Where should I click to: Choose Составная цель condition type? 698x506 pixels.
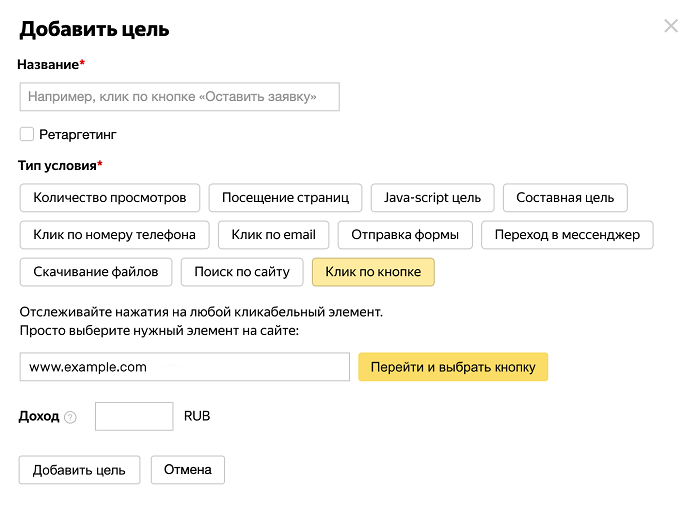coord(565,198)
